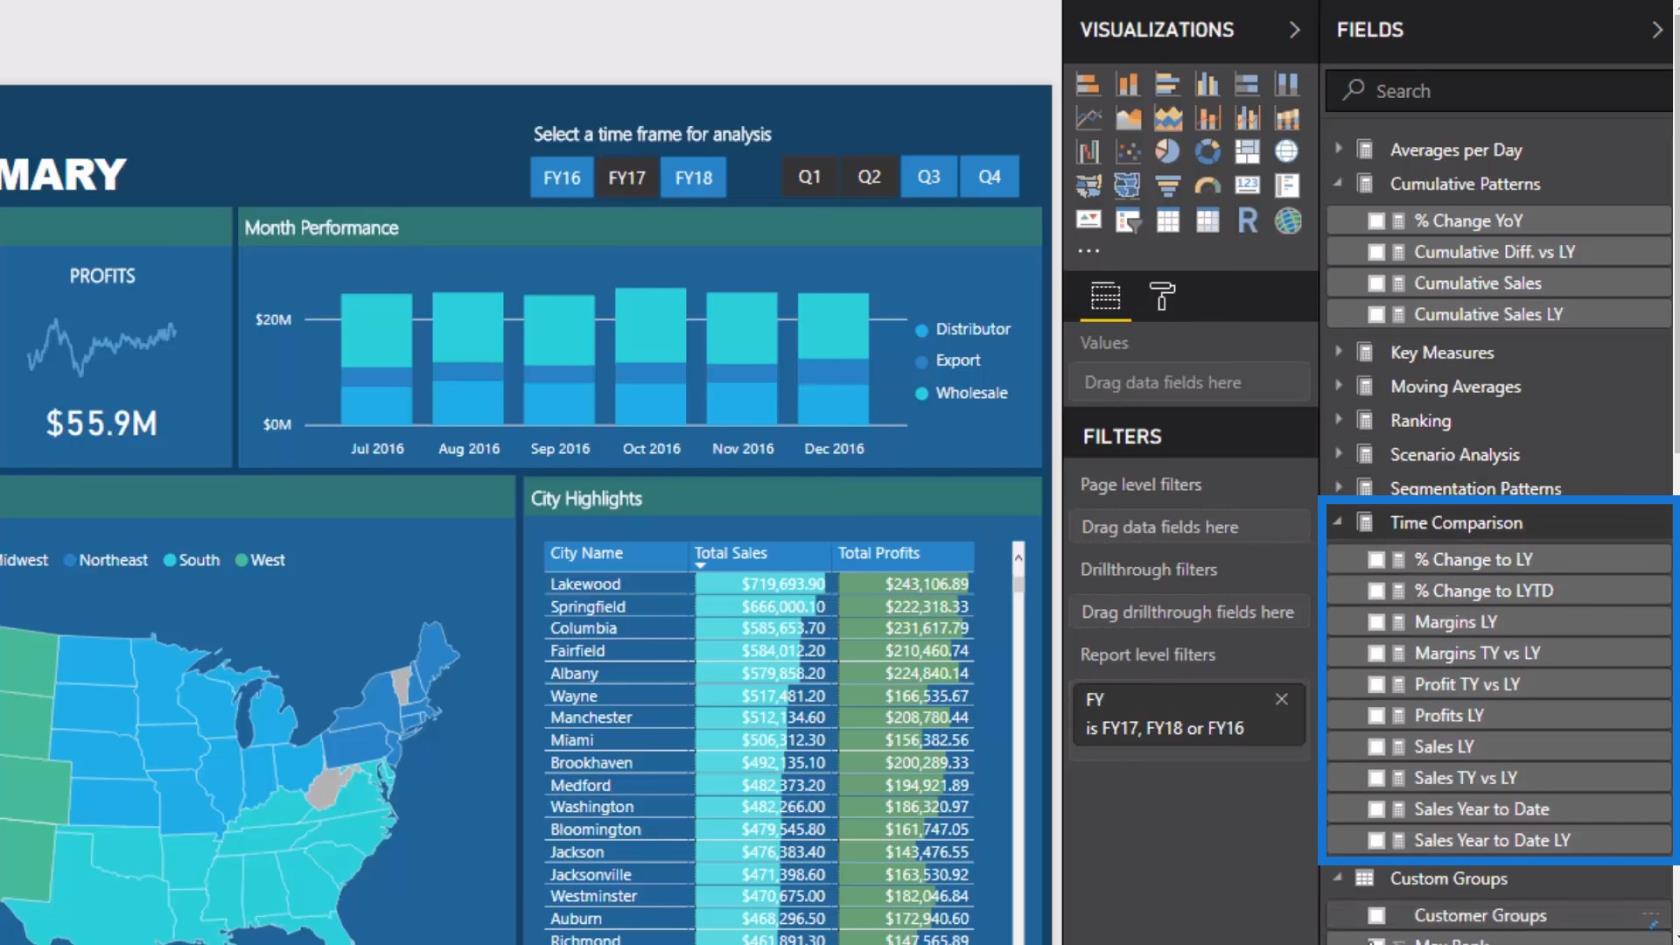Remove the FY report level filter

(1282, 699)
